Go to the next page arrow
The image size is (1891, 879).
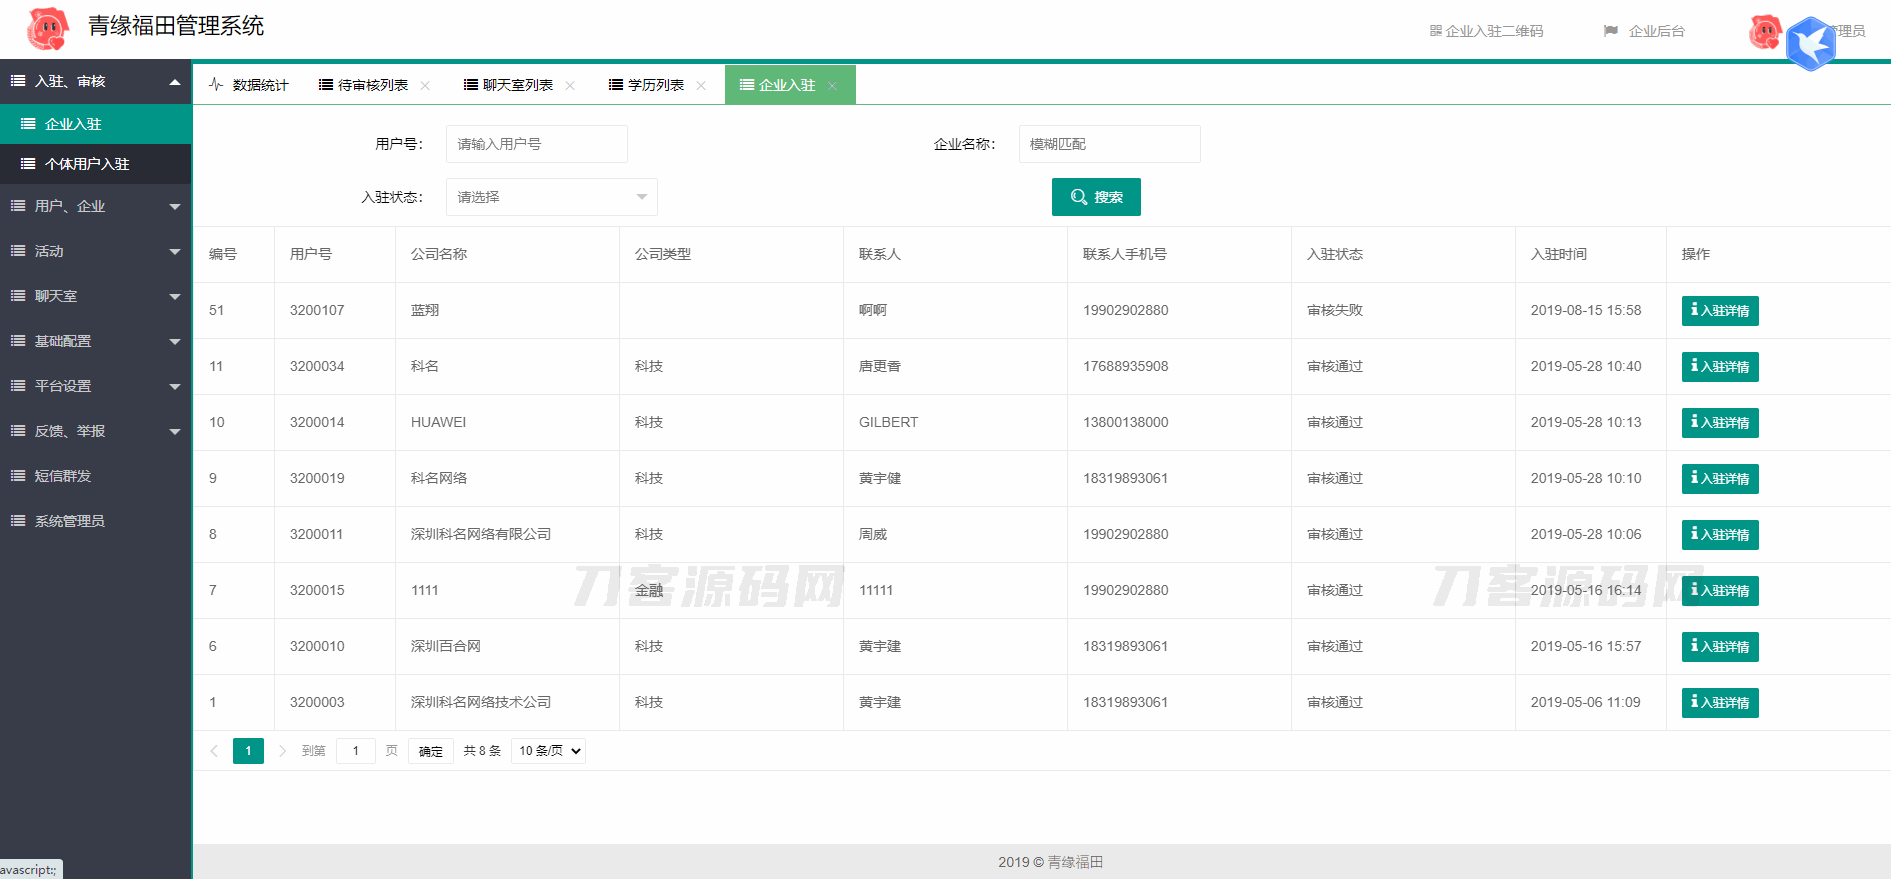pos(282,751)
